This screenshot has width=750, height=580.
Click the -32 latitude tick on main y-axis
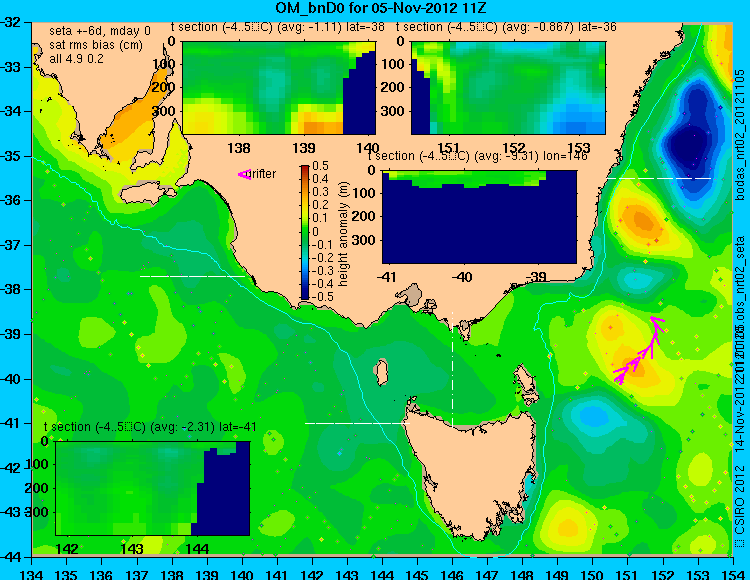[x=11, y=22]
